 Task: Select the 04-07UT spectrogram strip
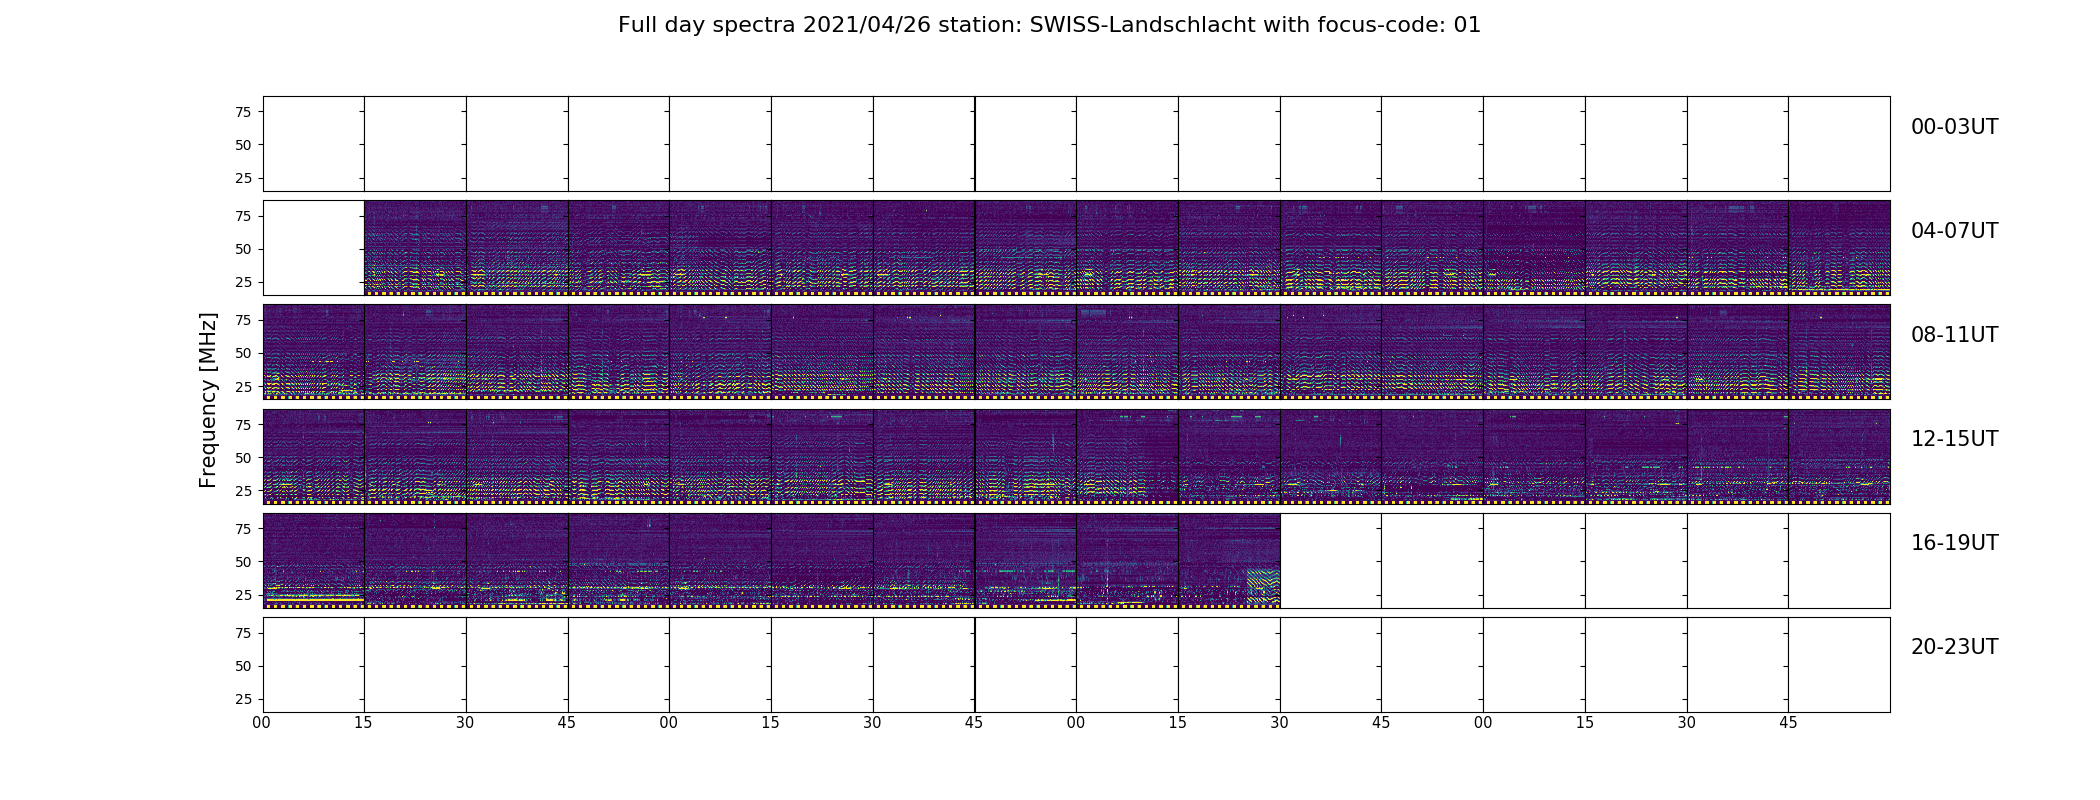coord(1127,248)
